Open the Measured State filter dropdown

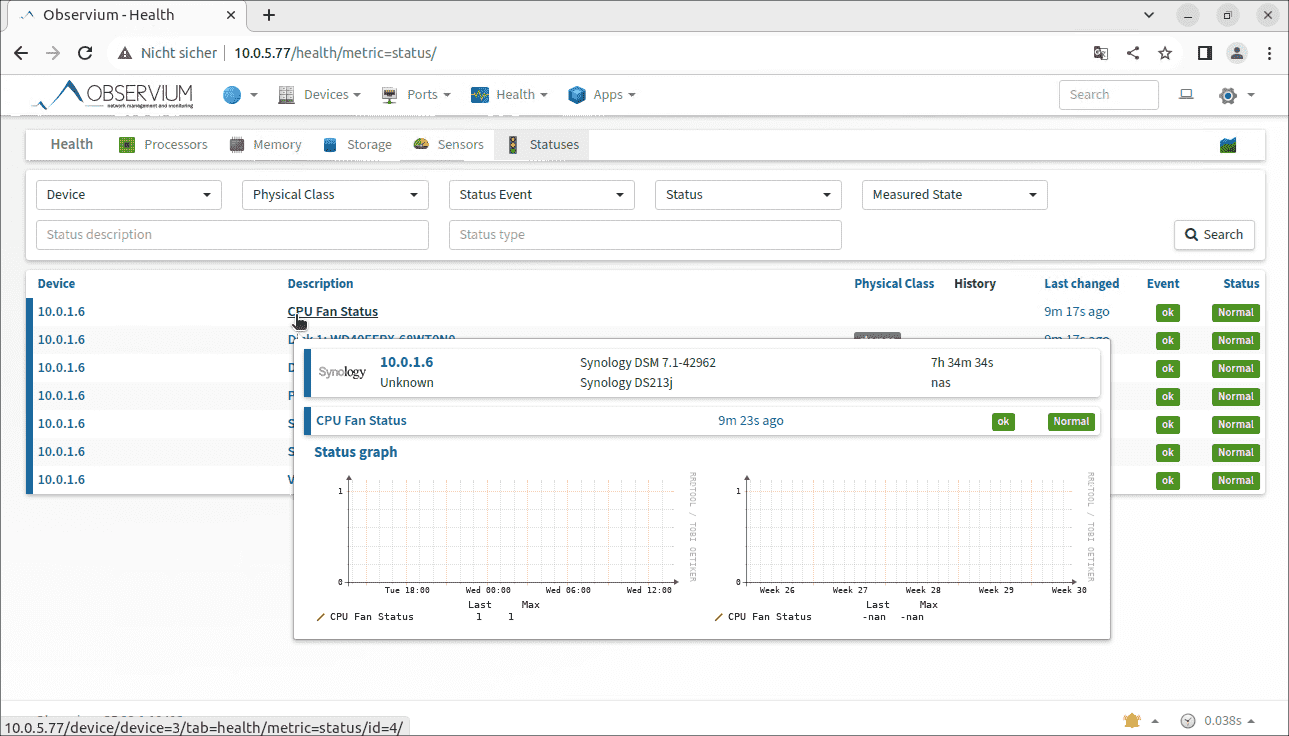[x=955, y=195]
